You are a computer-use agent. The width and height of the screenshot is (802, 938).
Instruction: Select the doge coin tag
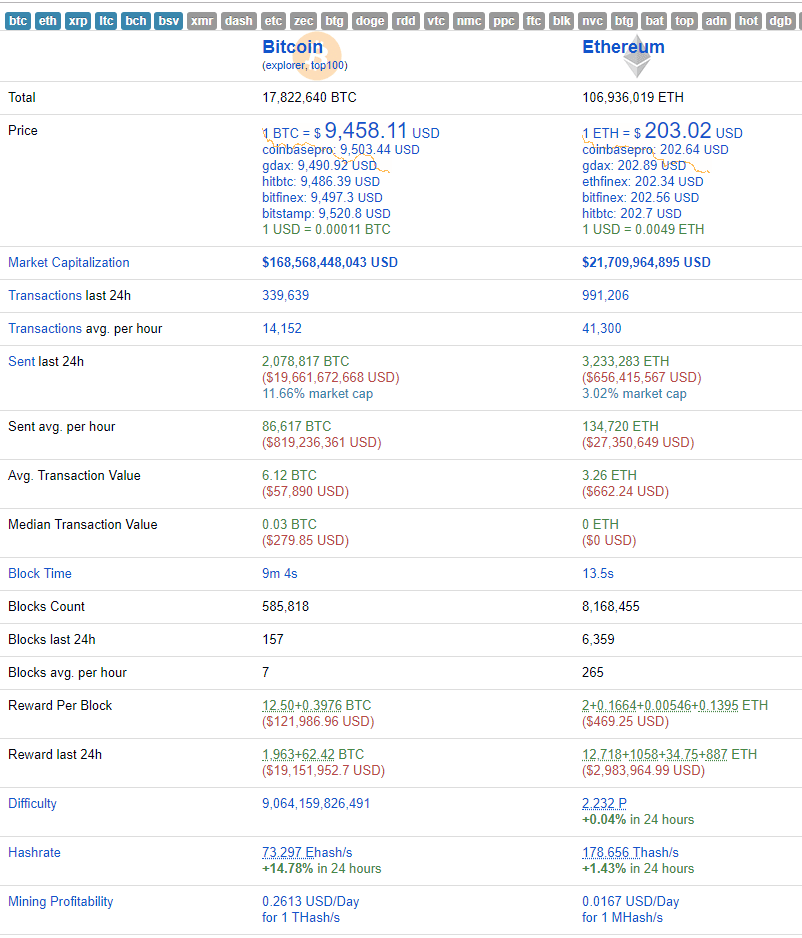[x=370, y=21]
